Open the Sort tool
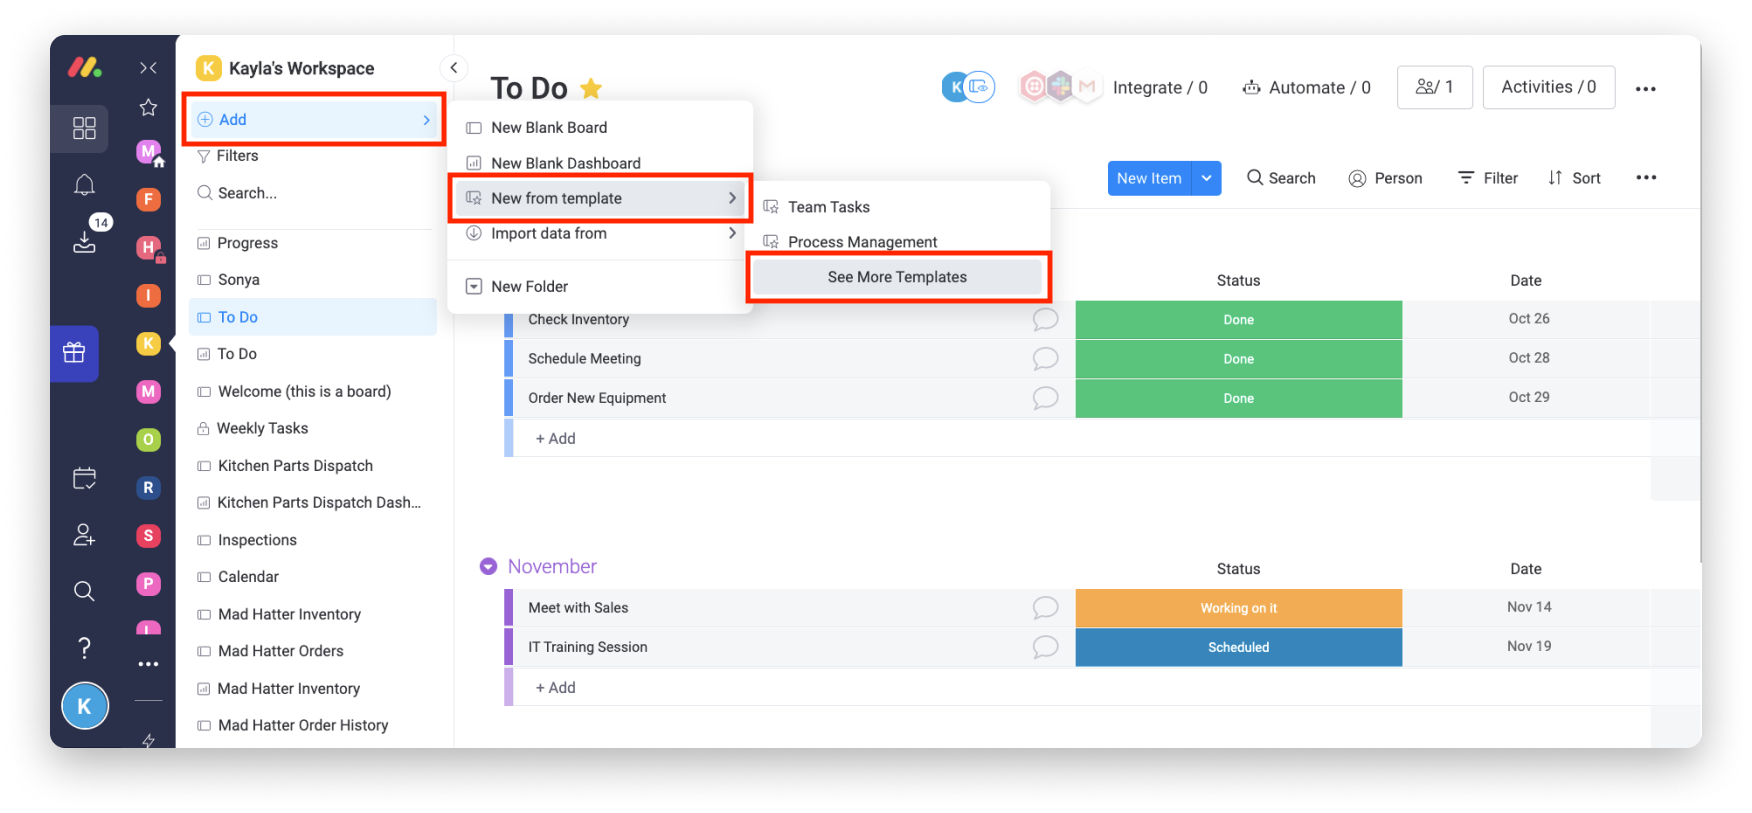The width and height of the screenshot is (1752, 813). (x=1574, y=178)
